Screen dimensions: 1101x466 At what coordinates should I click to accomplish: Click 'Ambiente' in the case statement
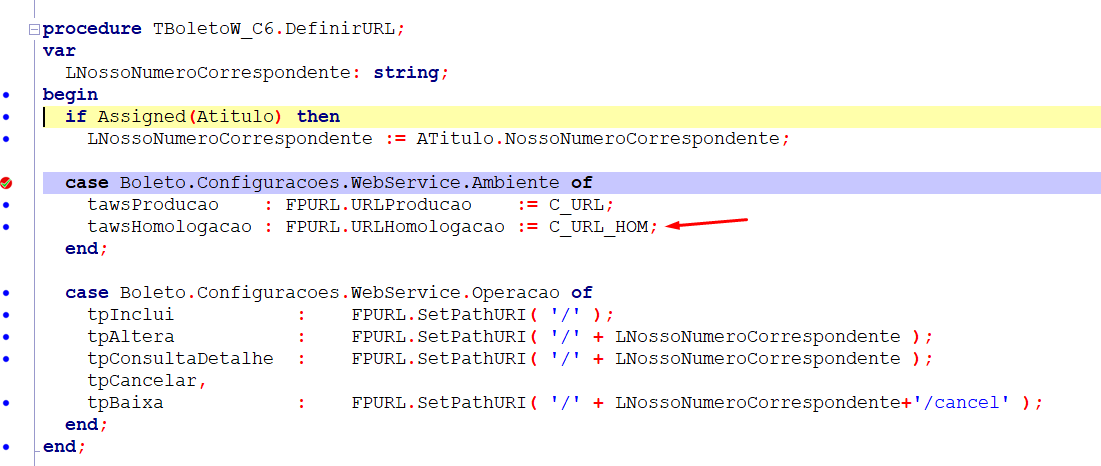pos(515,183)
